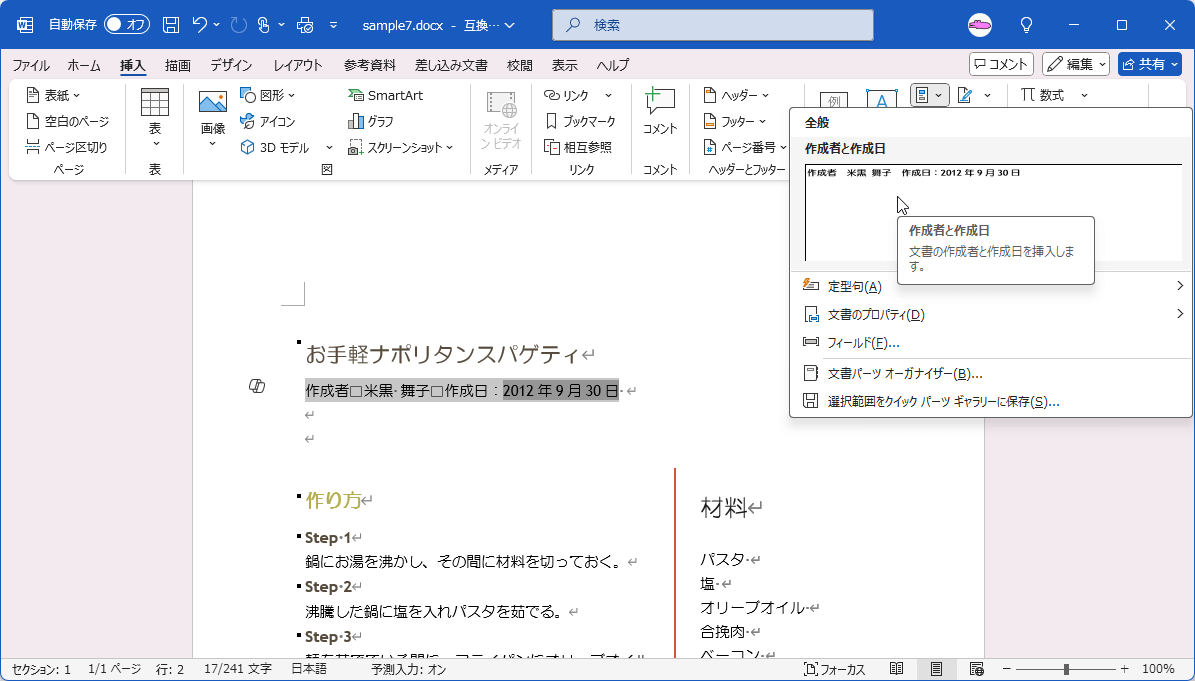Open the Footer (フッター) dropdown

[x=735, y=121]
